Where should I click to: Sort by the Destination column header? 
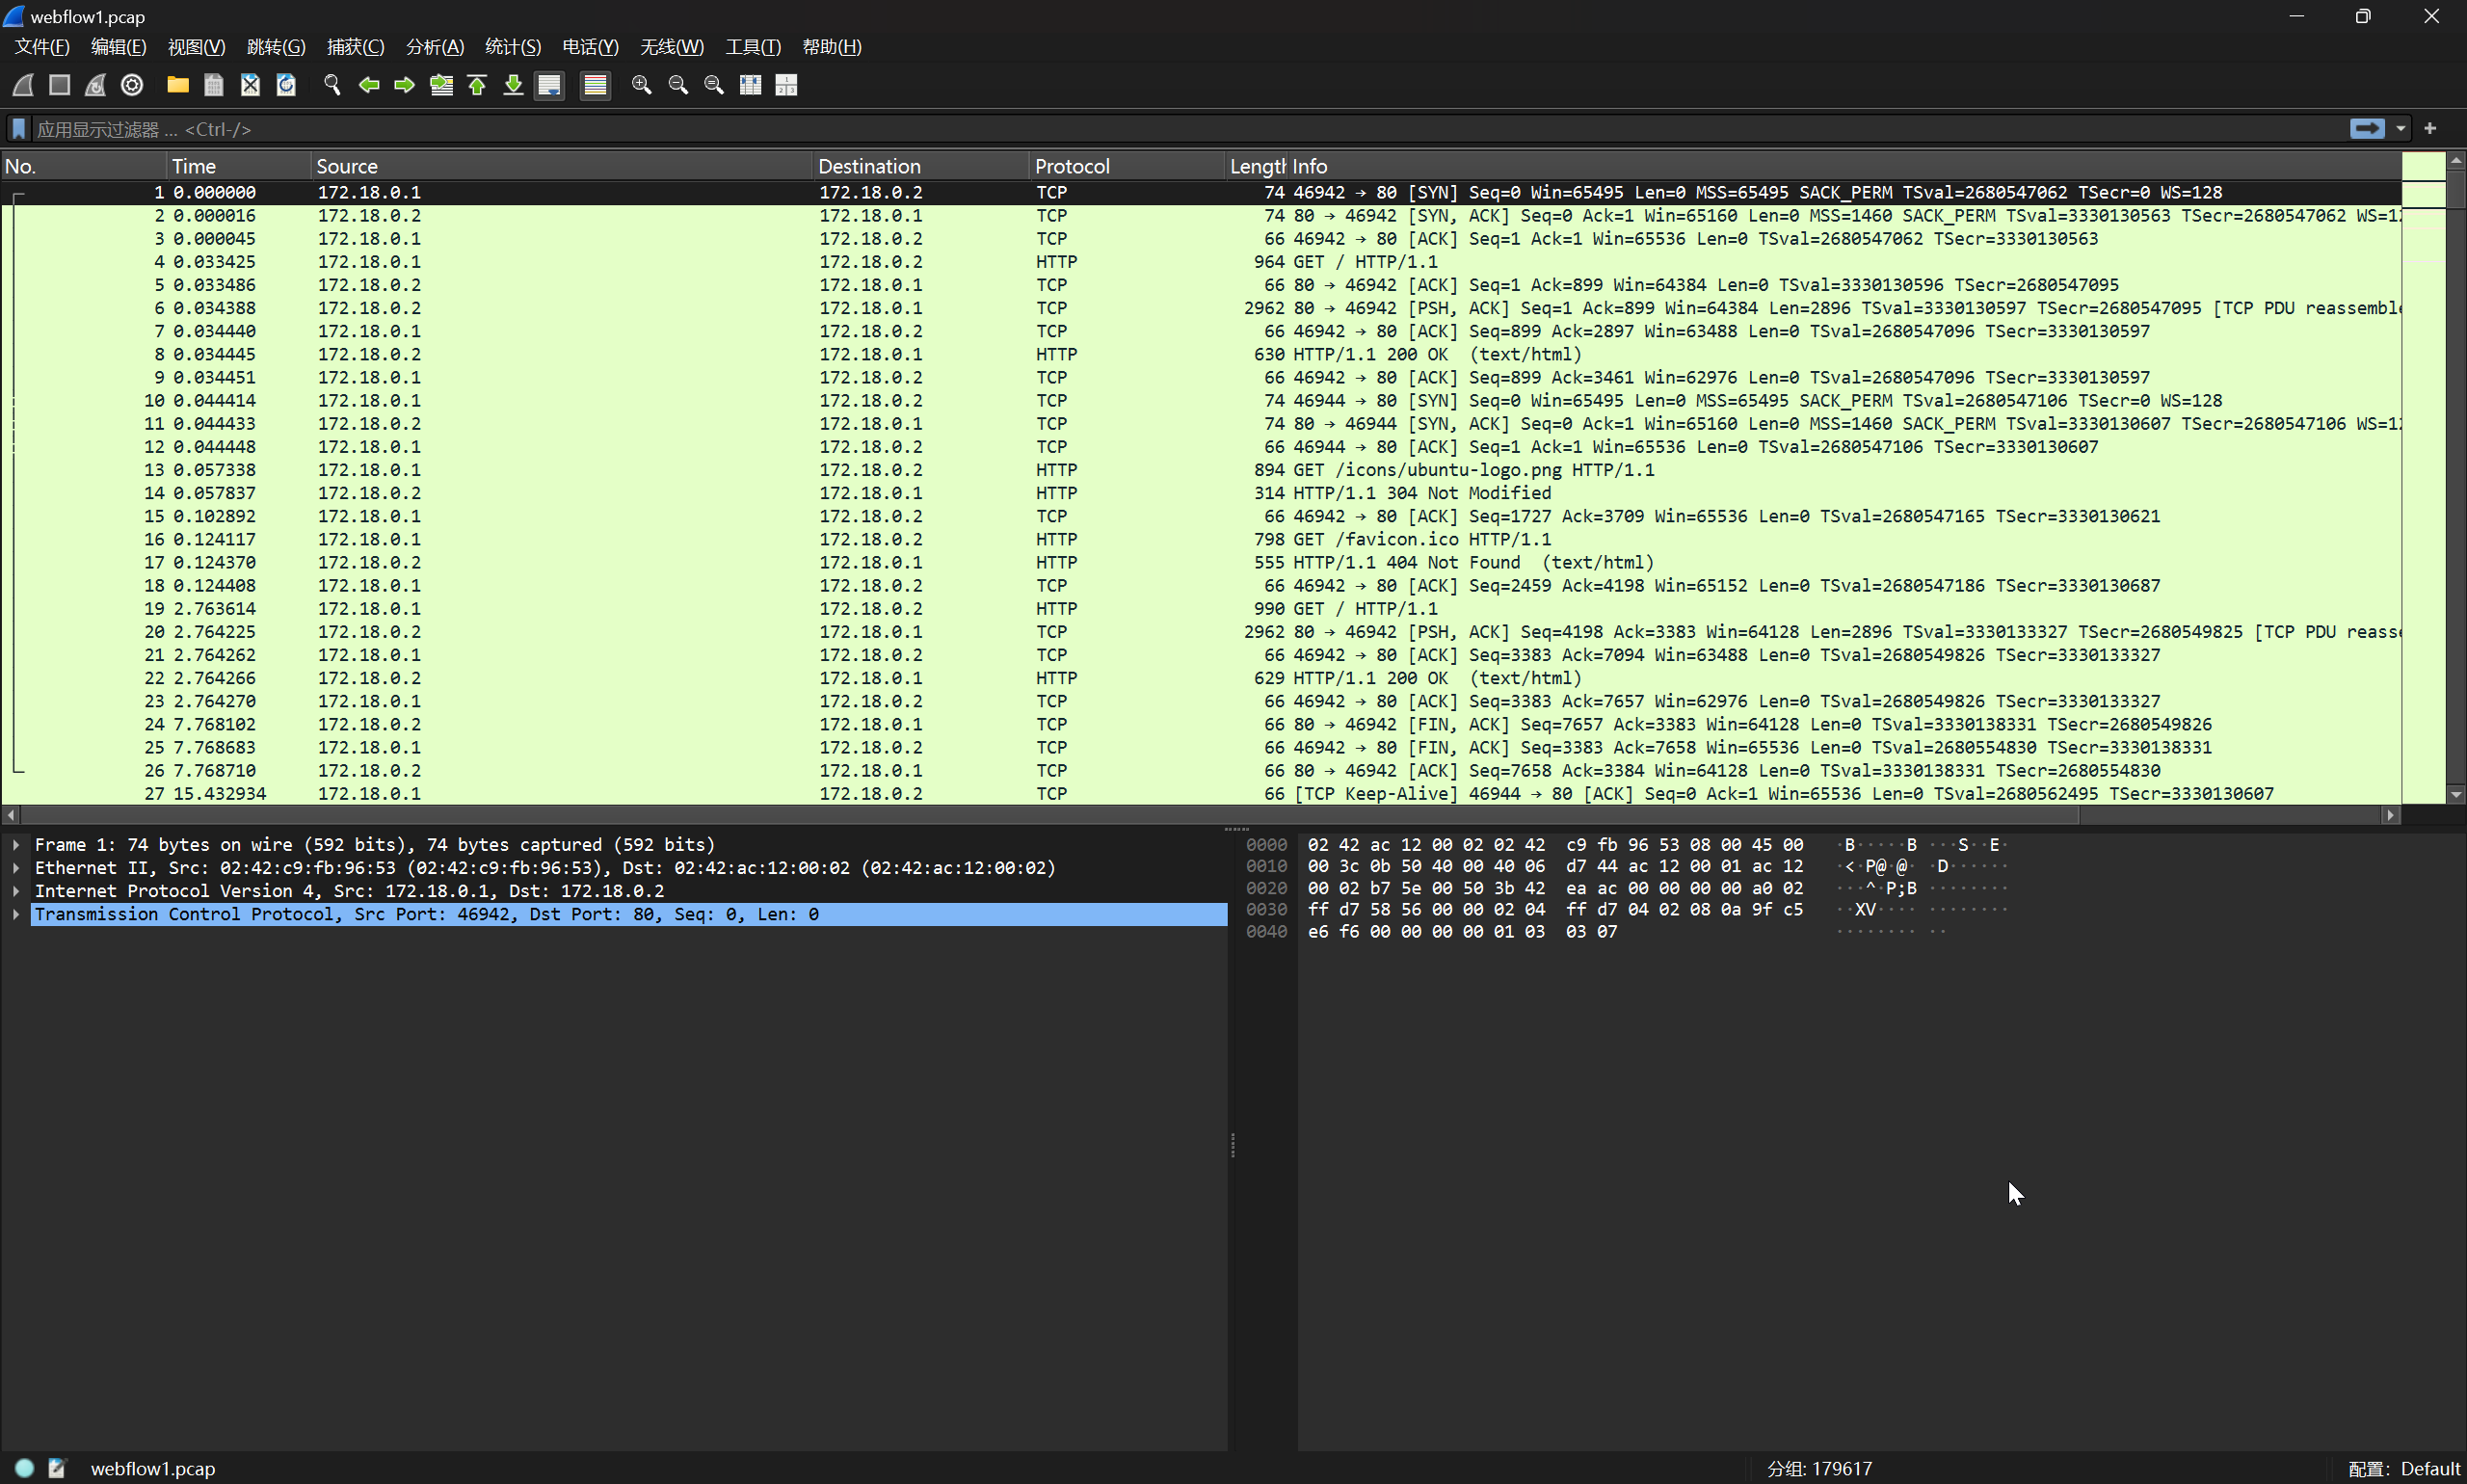click(x=921, y=166)
